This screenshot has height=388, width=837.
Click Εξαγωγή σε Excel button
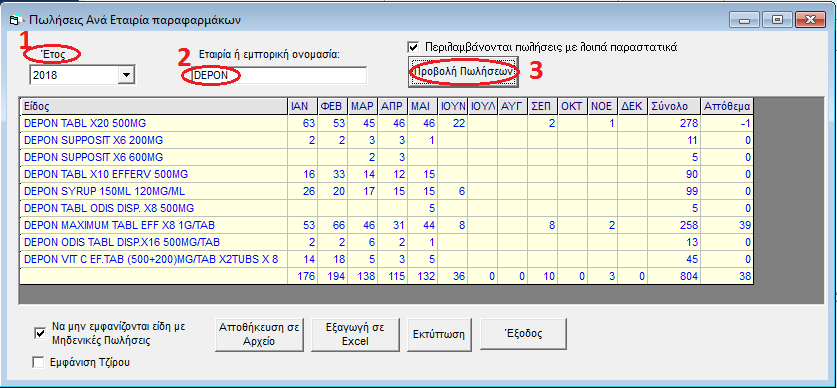point(356,335)
